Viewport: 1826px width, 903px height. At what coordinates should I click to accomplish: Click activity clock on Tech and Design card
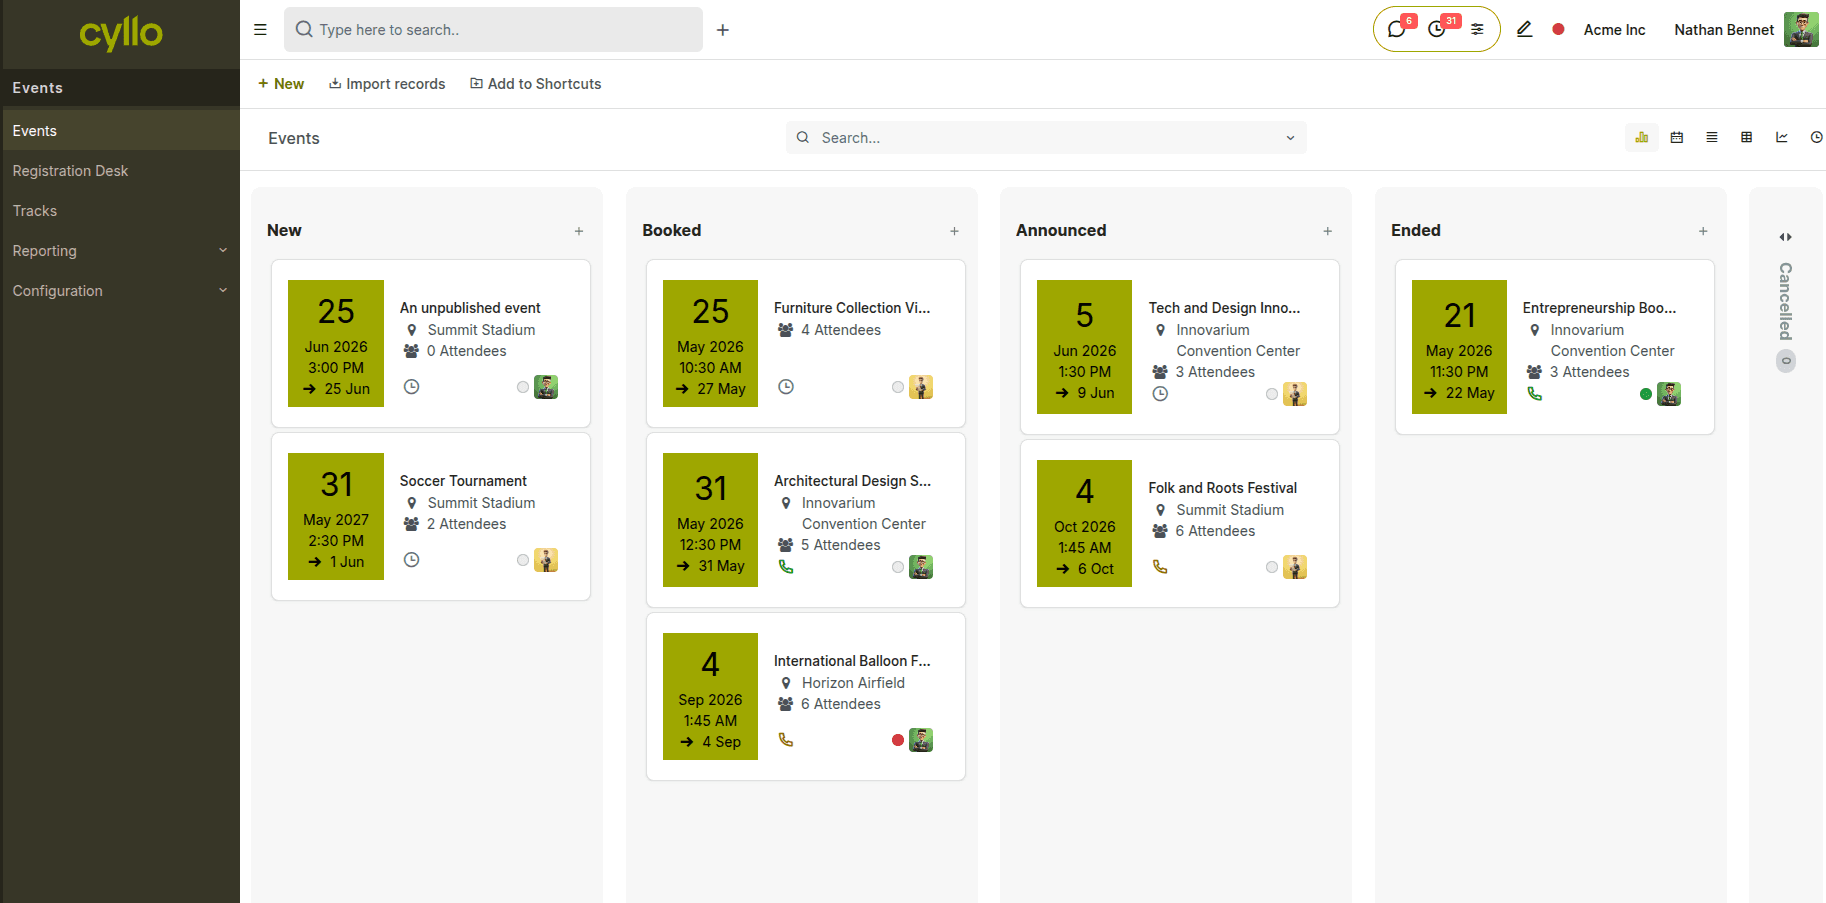[1160, 394]
